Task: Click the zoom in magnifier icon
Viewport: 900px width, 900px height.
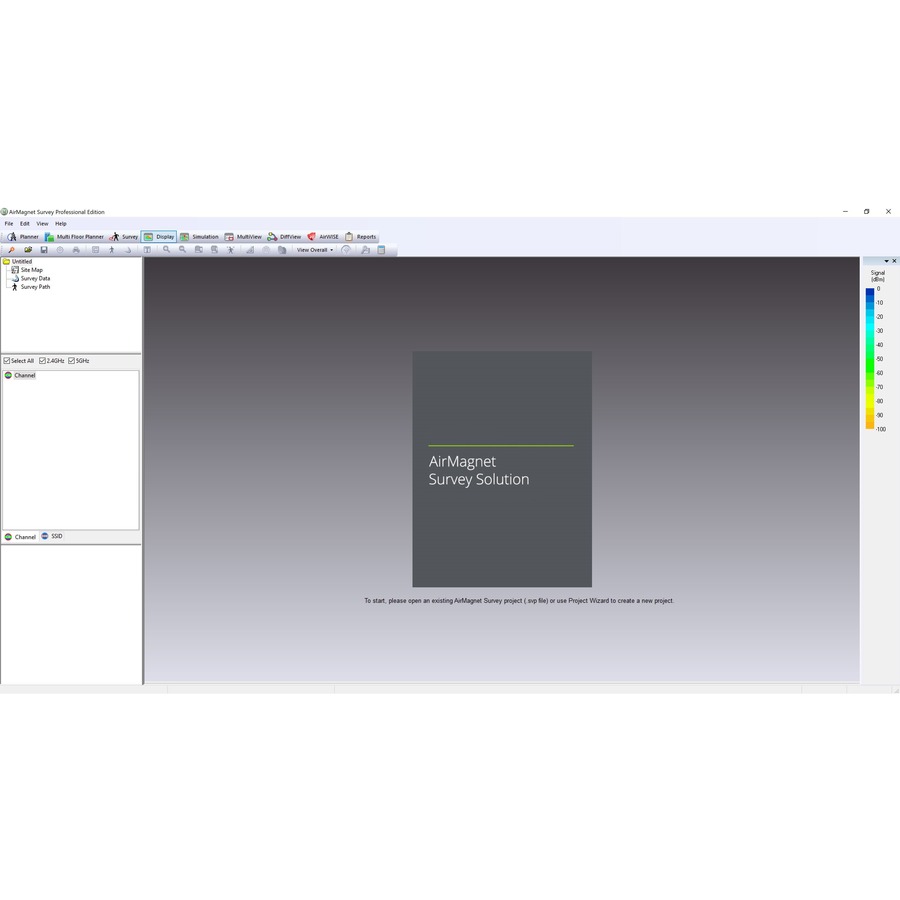Action: click(167, 250)
